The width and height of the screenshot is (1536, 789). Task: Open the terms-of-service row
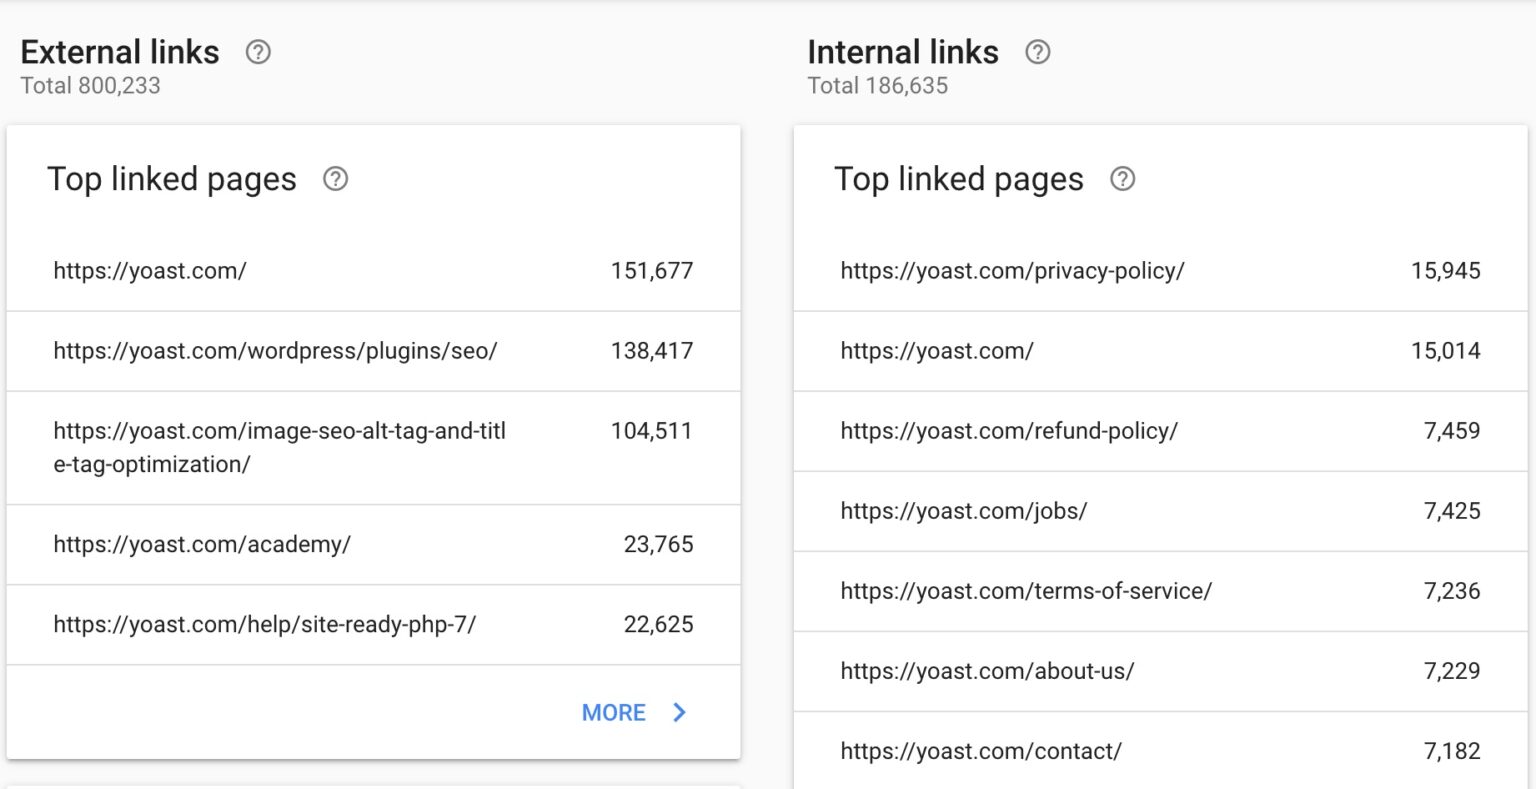pos(1160,591)
